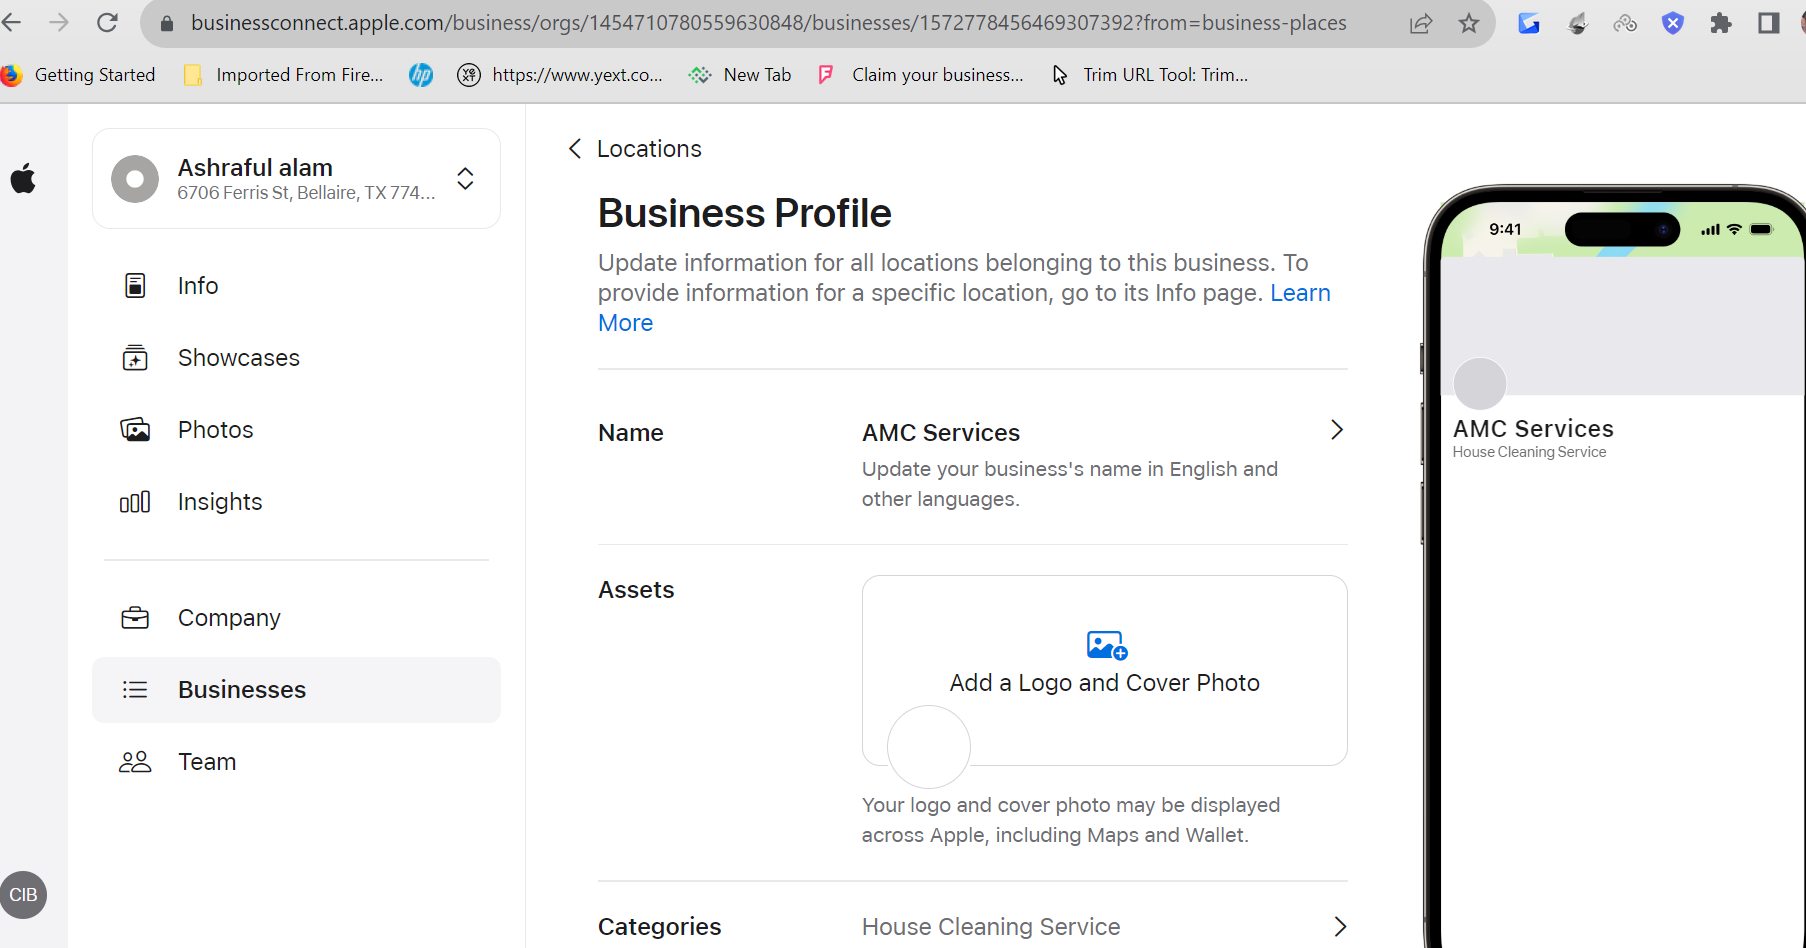1806x948 pixels.
Task: Open the HP bookmark icon
Action: tap(421, 75)
